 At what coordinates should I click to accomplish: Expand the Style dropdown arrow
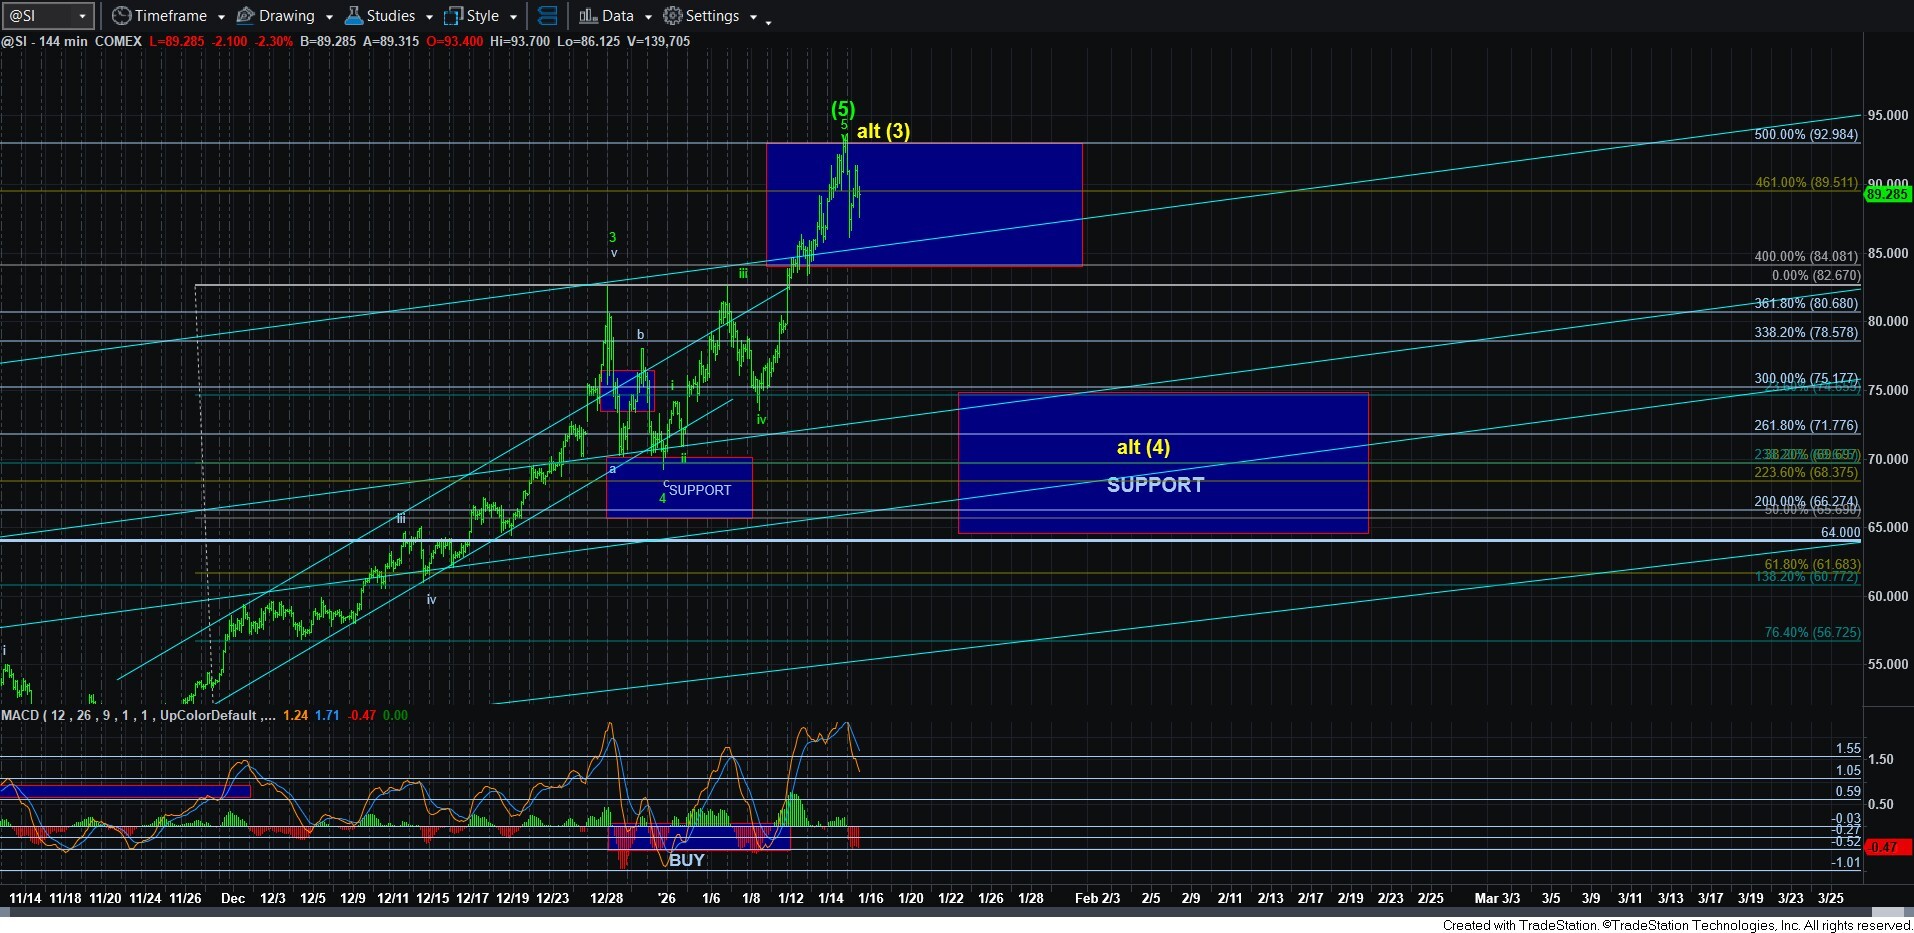tap(513, 17)
